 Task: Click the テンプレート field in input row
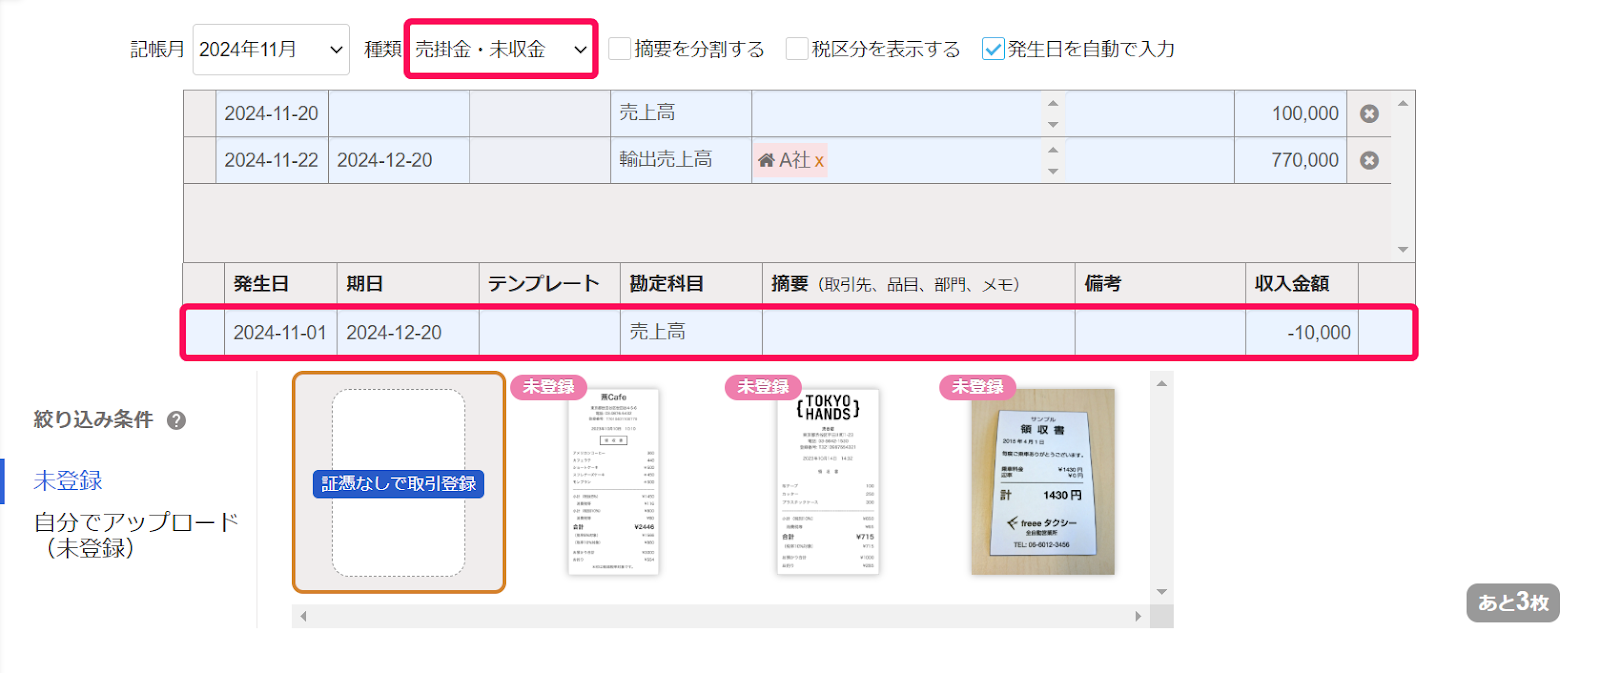(x=550, y=333)
